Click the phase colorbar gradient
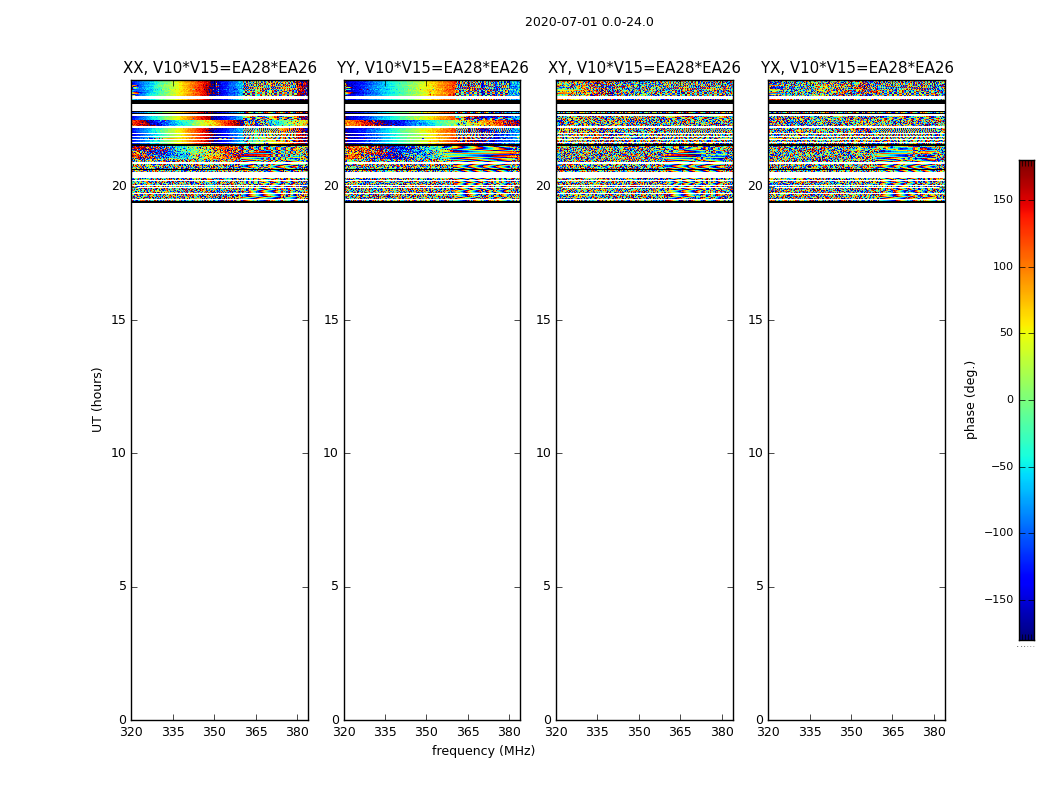Screen dimensions: 1050x800 coord(1027,400)
